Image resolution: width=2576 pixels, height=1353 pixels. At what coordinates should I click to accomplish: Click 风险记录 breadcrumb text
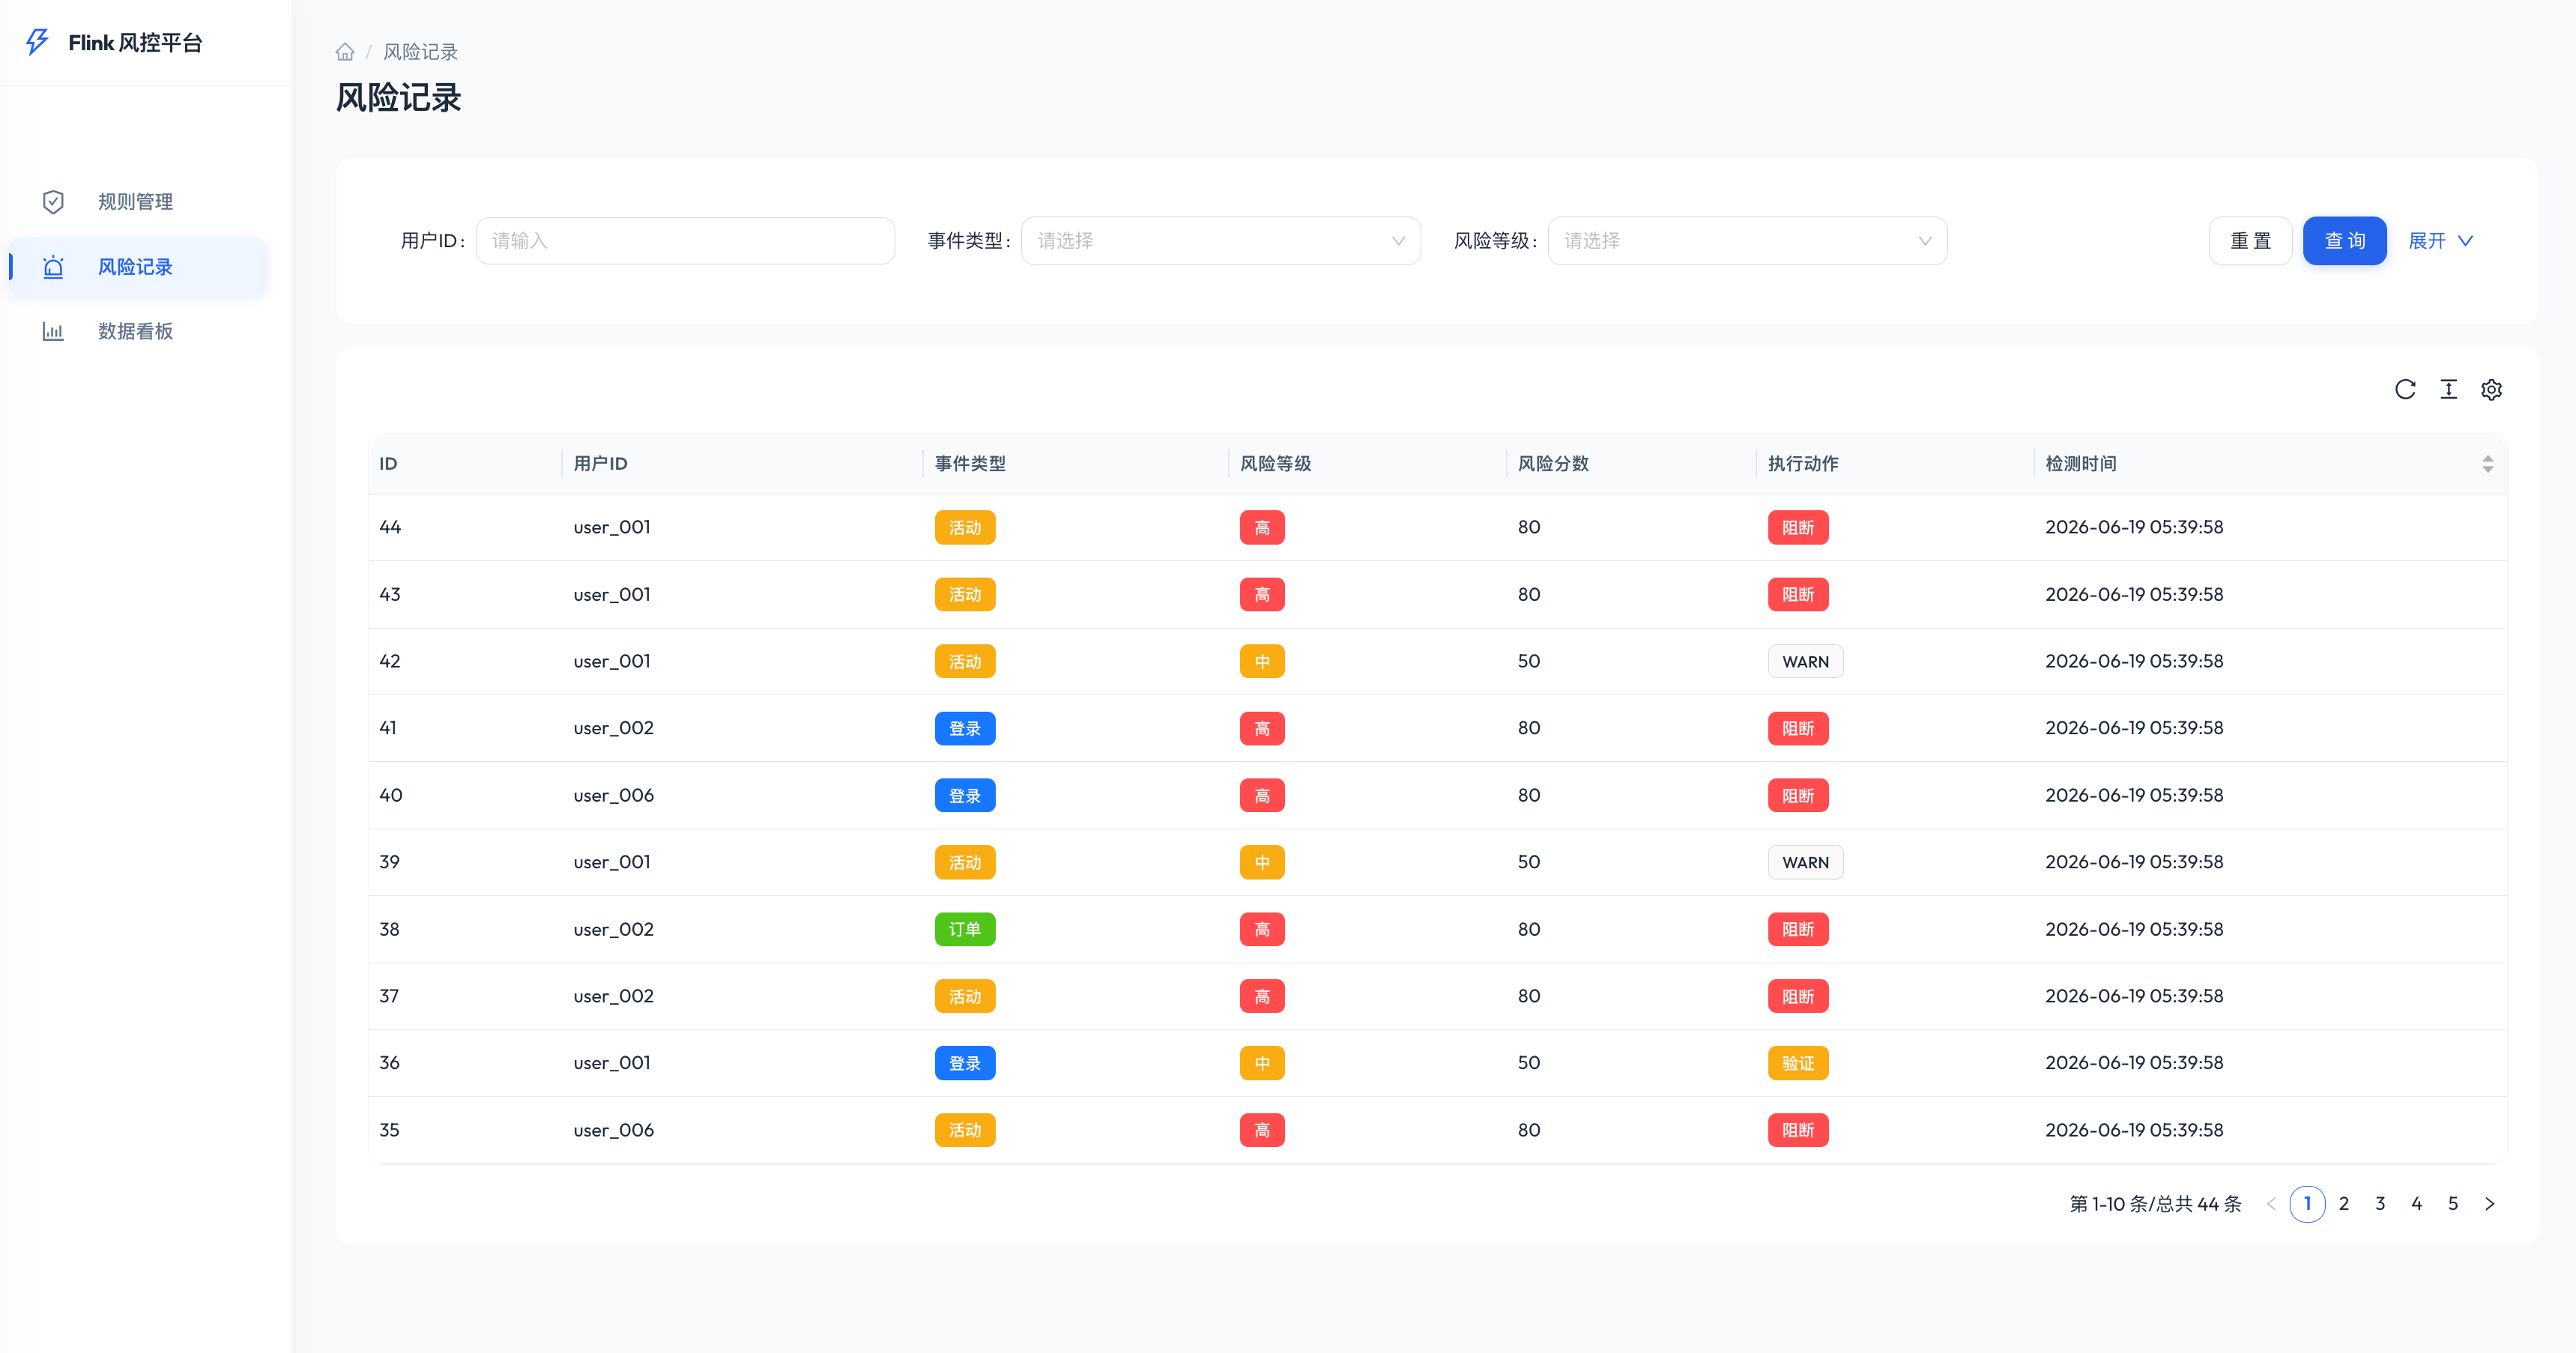420,52
